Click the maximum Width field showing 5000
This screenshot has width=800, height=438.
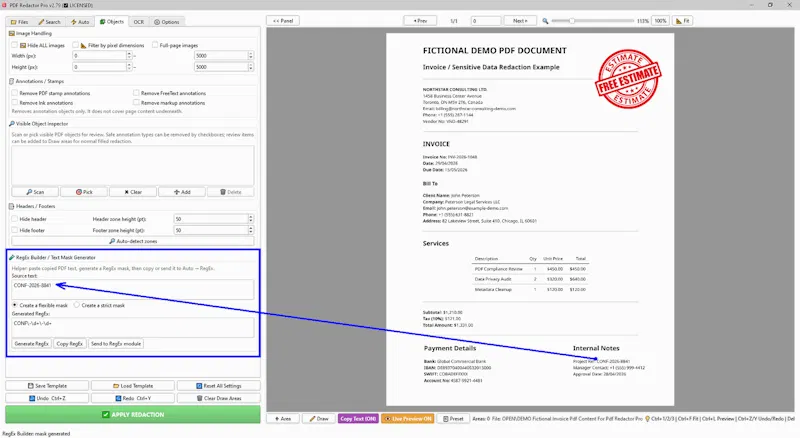tap(220, 55)
